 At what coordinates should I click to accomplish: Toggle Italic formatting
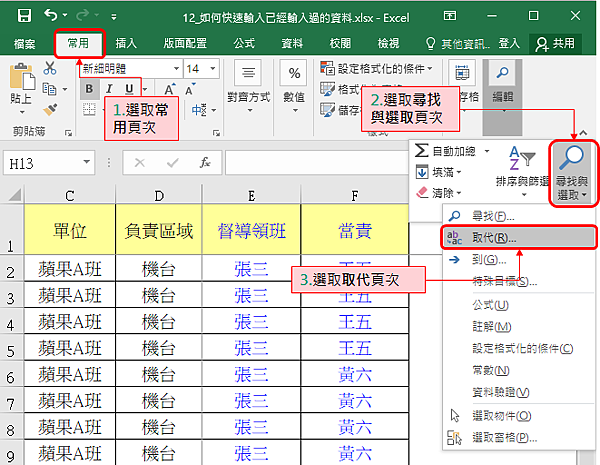(x=109, y=89)
